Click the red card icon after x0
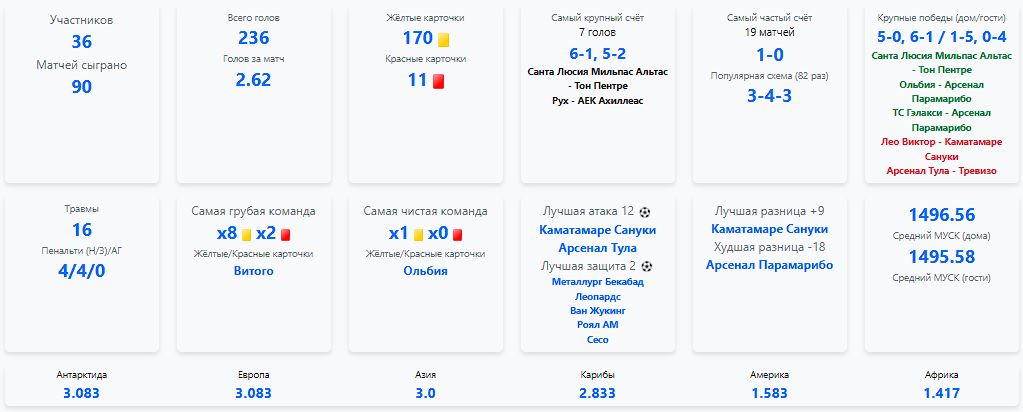1023x412 pixels. (x=457, y=234)
